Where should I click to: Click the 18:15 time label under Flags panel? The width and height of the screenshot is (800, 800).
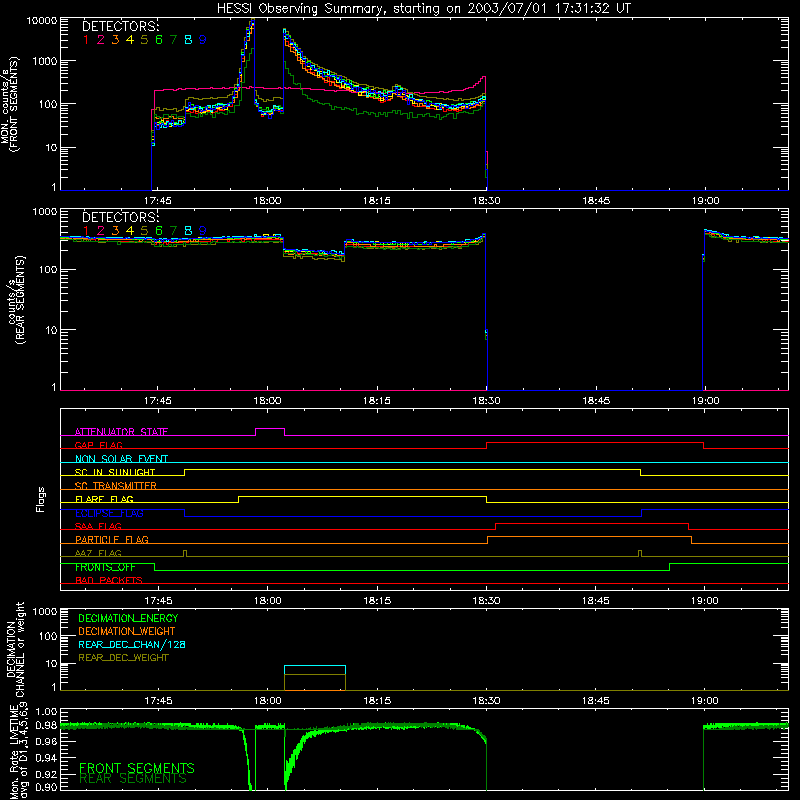click(377, 601)
